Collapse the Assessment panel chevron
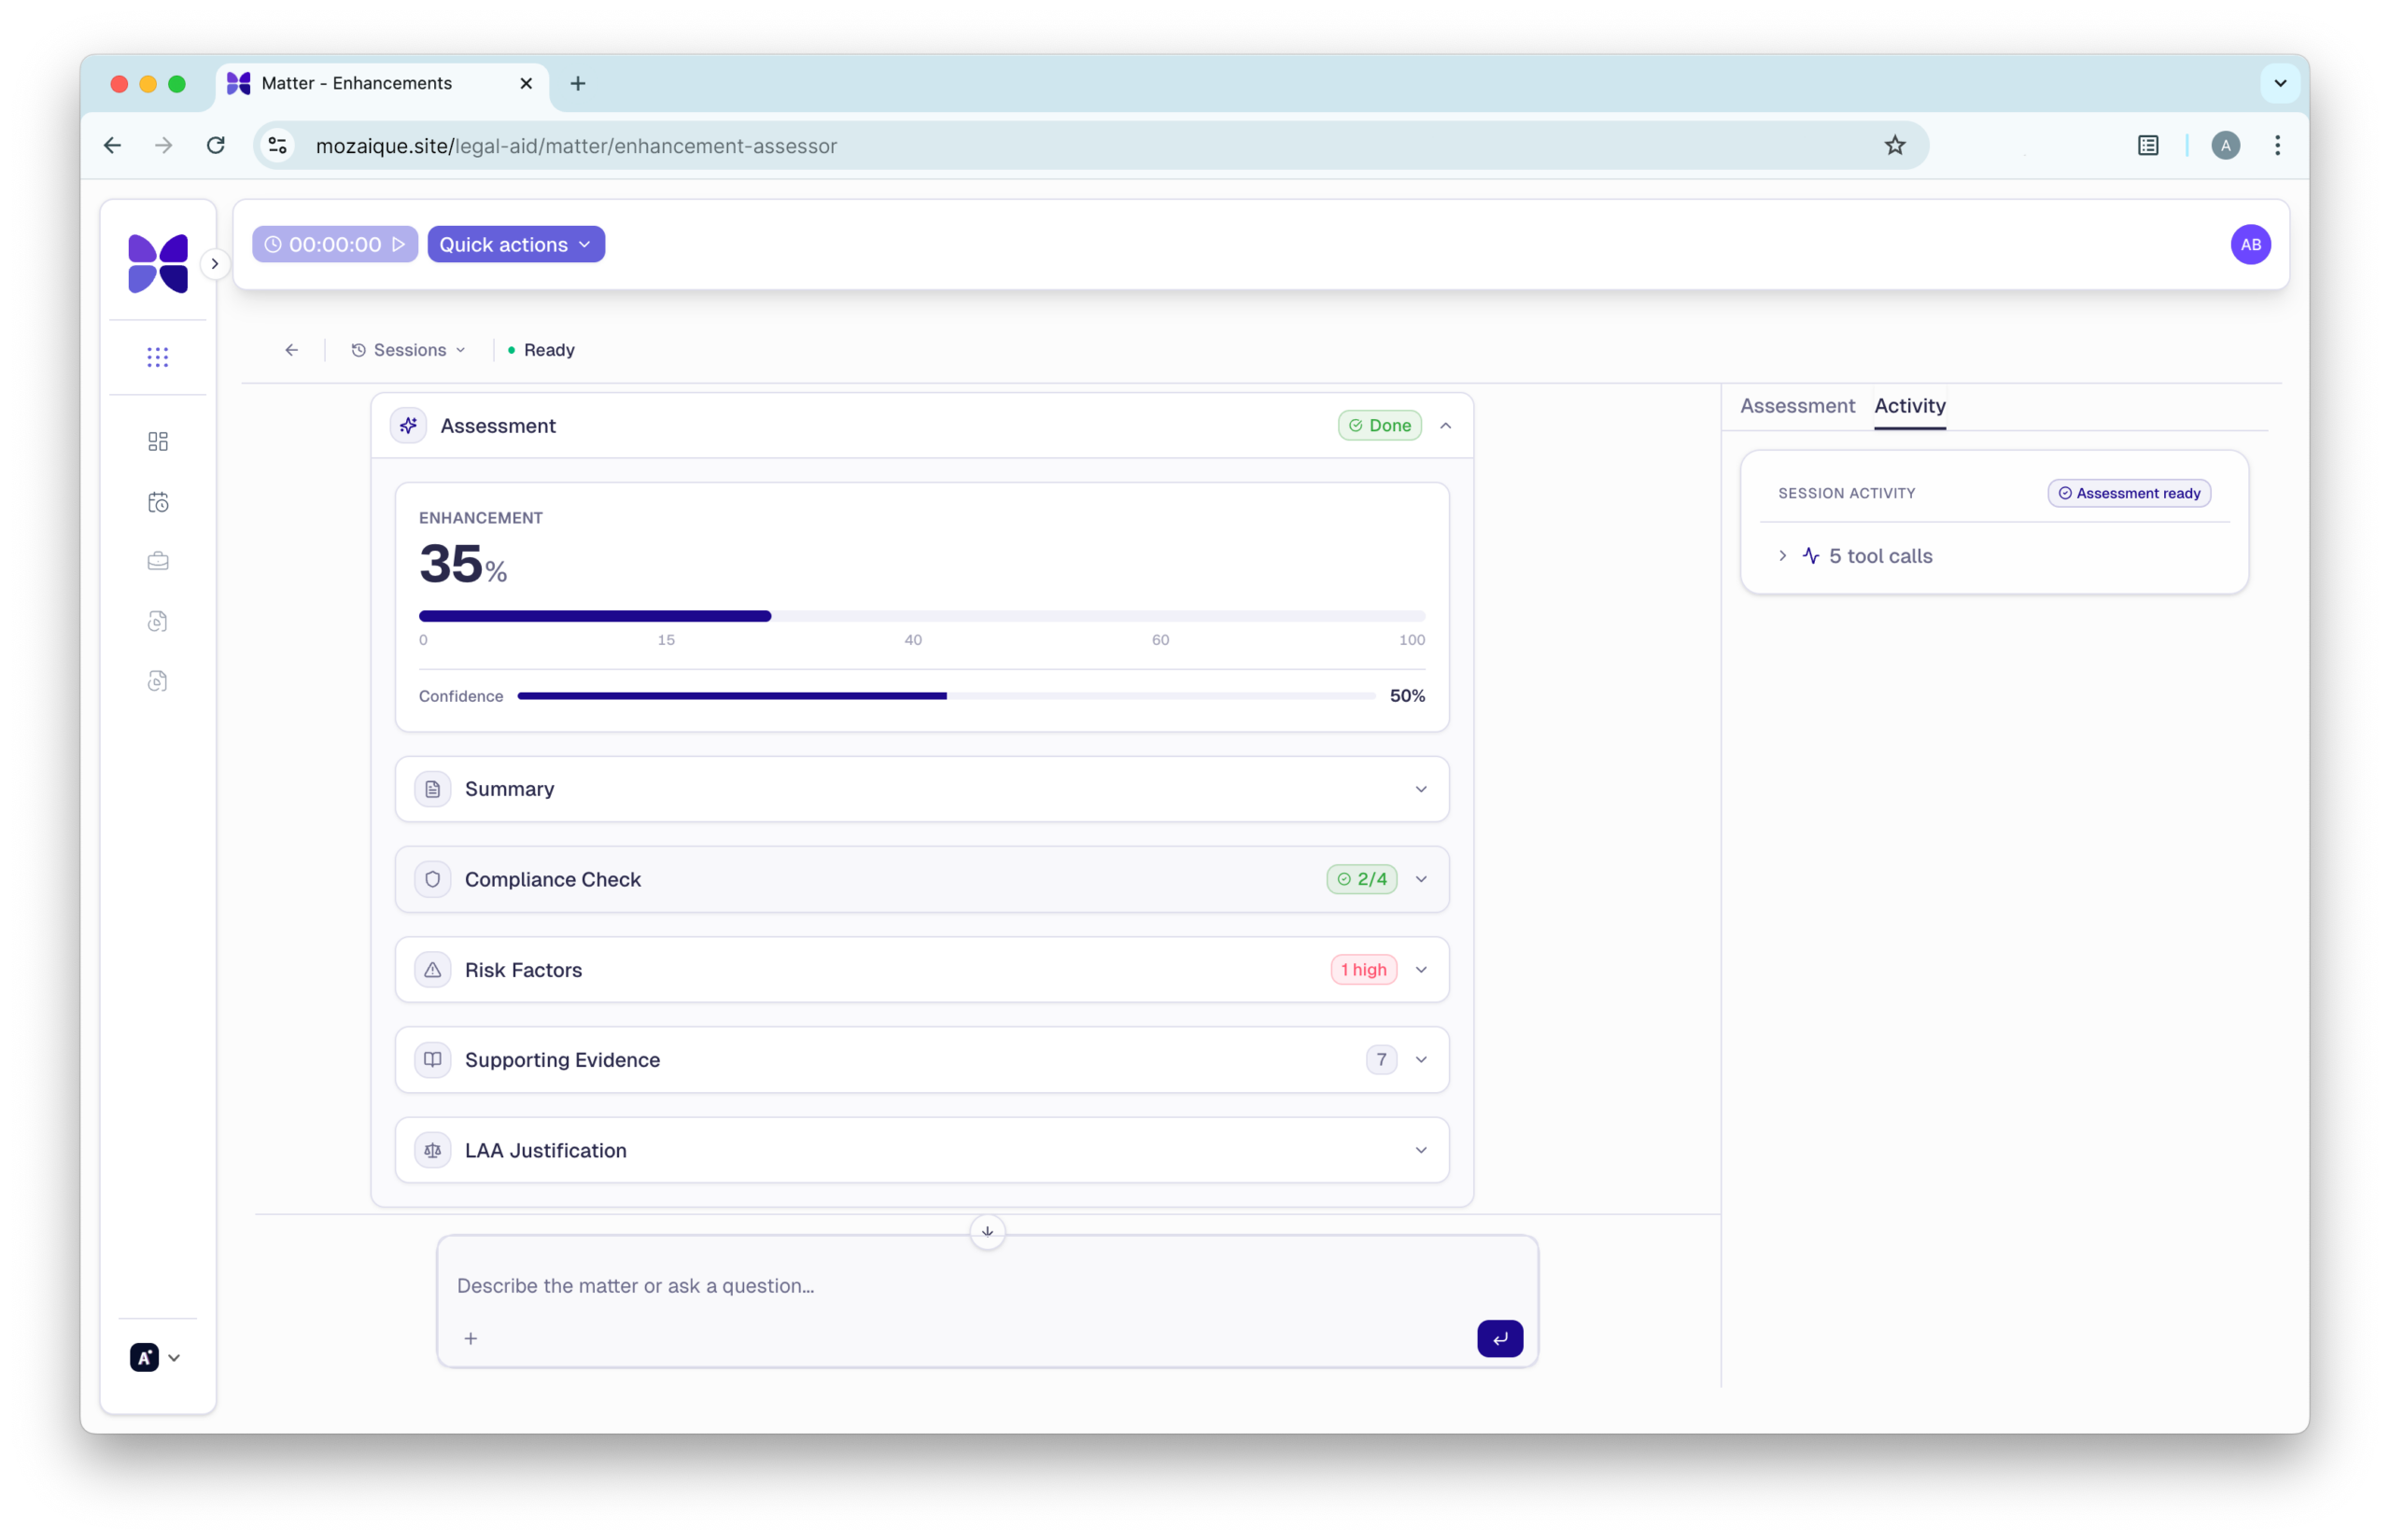 coord(1445,426)
